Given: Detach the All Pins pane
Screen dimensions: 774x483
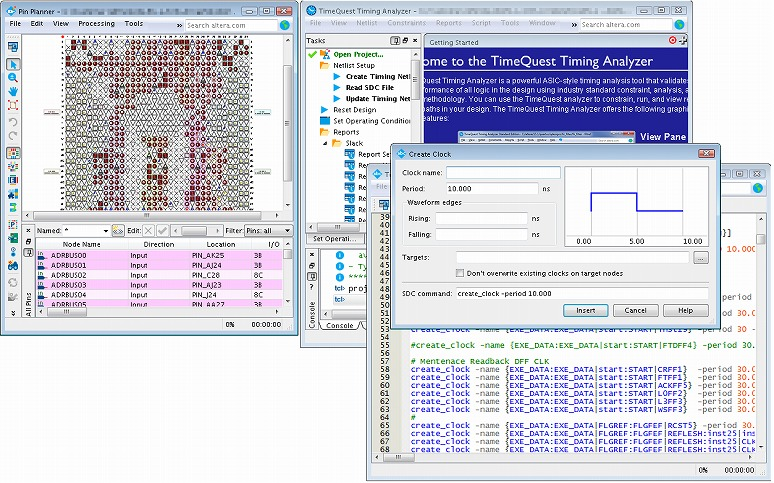Looking at the screenshot, I should coord(29,242).
